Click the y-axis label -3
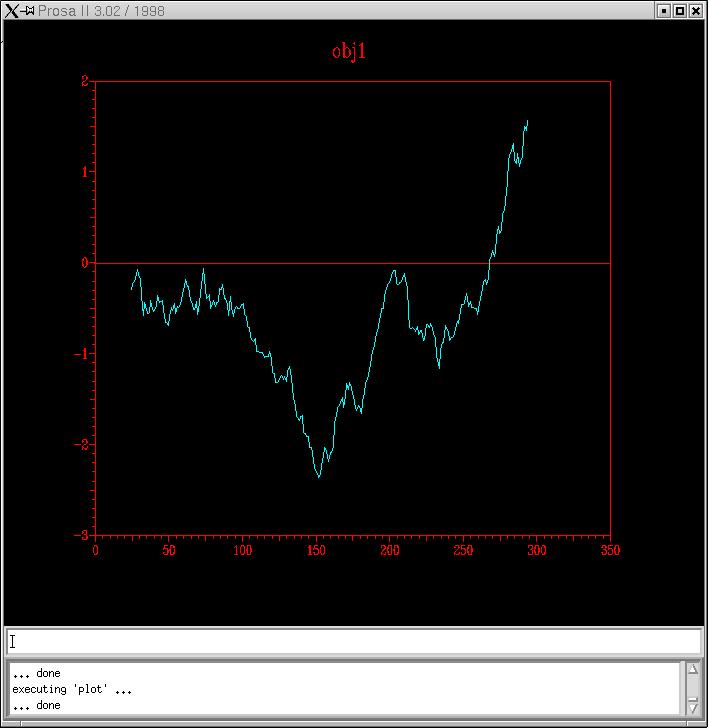Viewport: 708px width, 728px height. click(x=82, y=535)
